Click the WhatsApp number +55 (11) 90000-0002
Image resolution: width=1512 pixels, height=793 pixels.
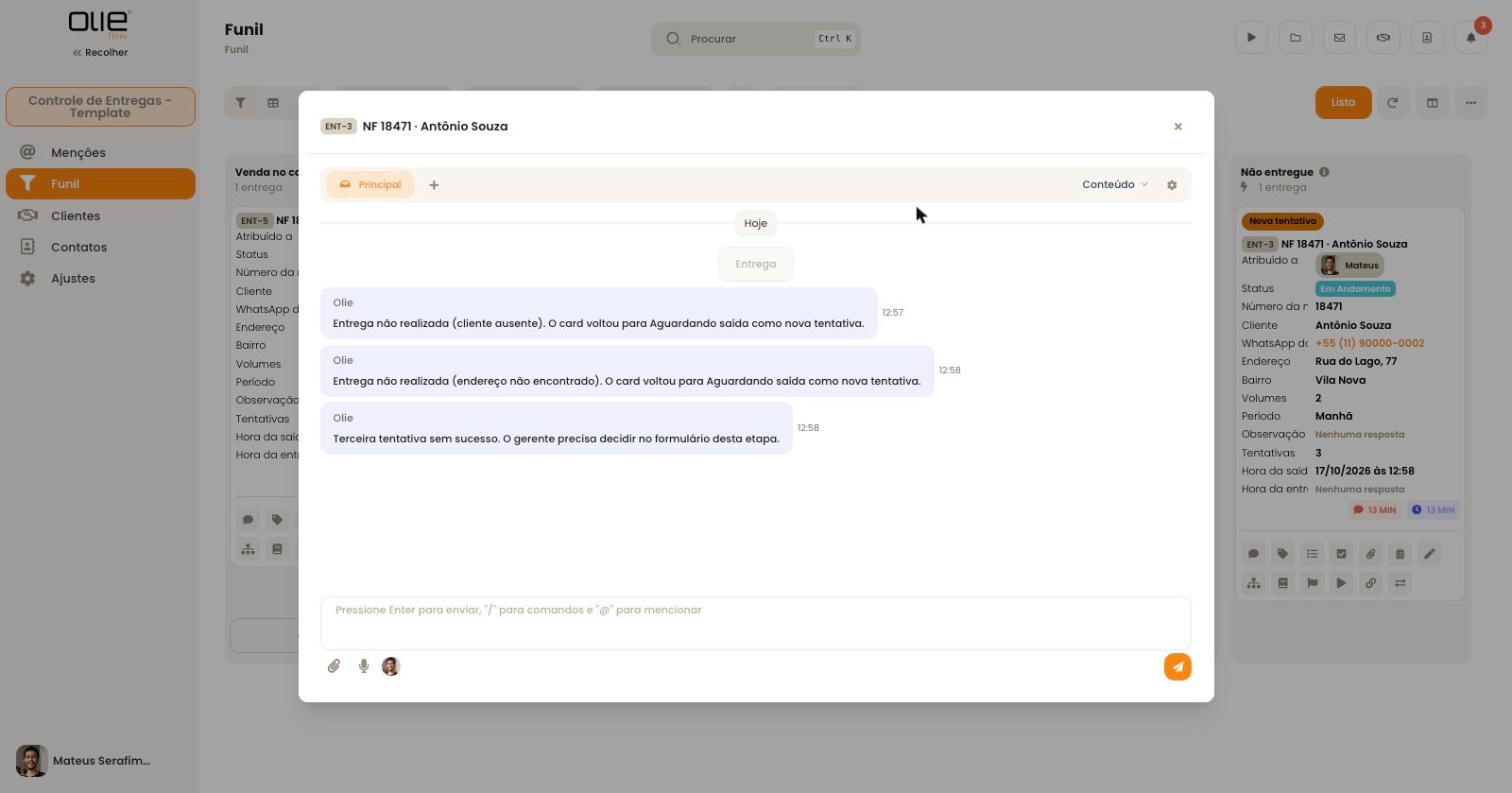[x=1369, y=343]
